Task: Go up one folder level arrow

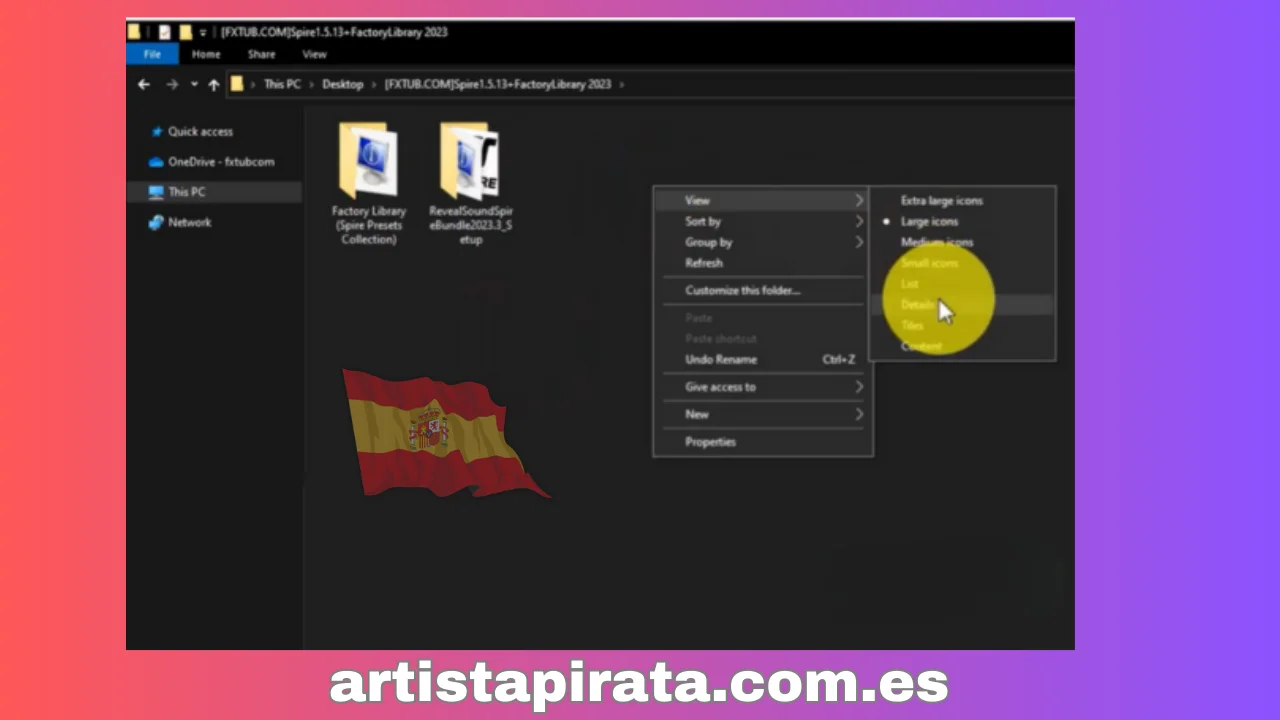Action: 213,85
